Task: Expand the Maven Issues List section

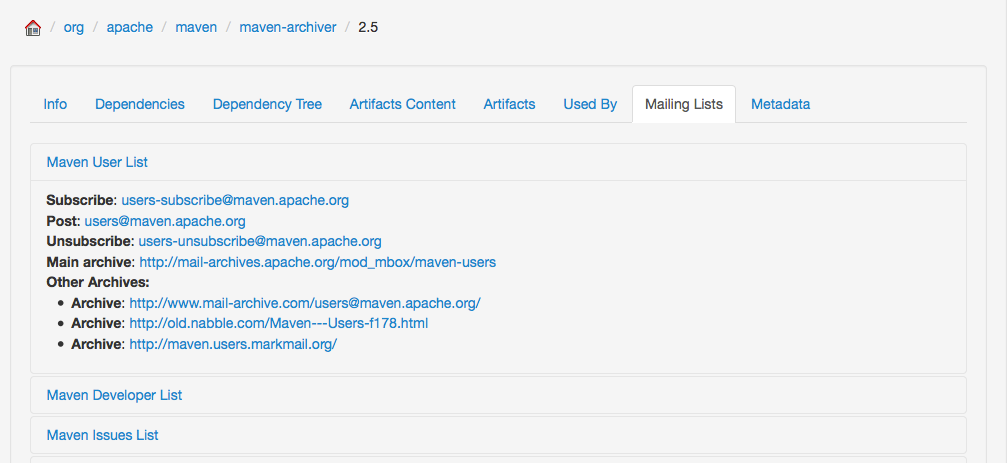Action: 102,435
